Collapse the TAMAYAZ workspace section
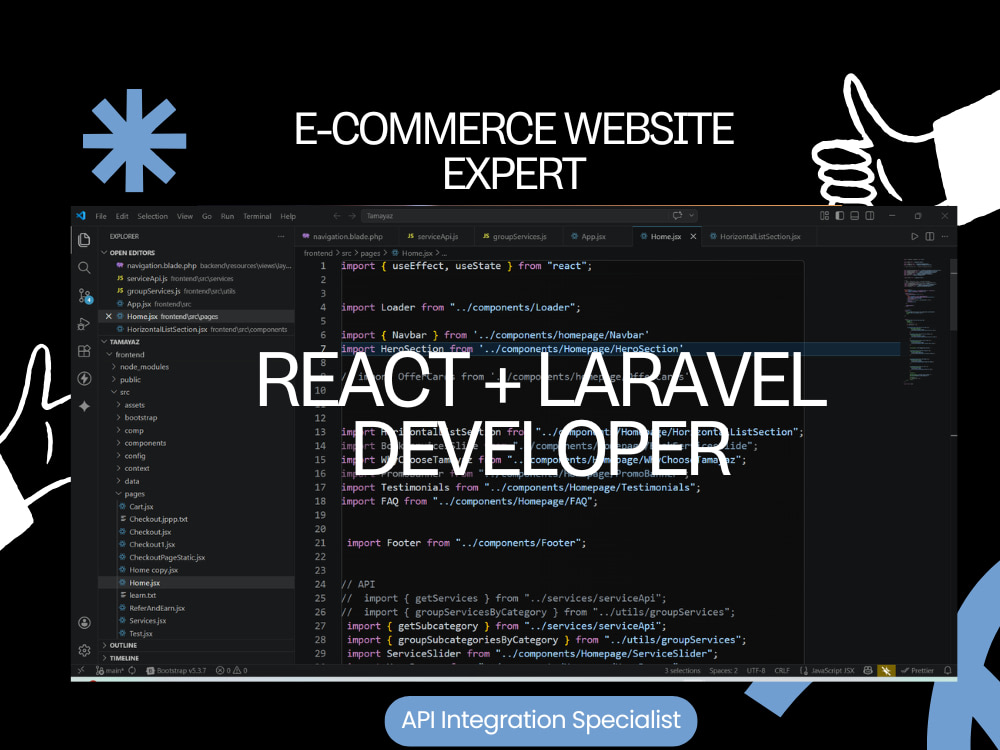 point(105,342)
